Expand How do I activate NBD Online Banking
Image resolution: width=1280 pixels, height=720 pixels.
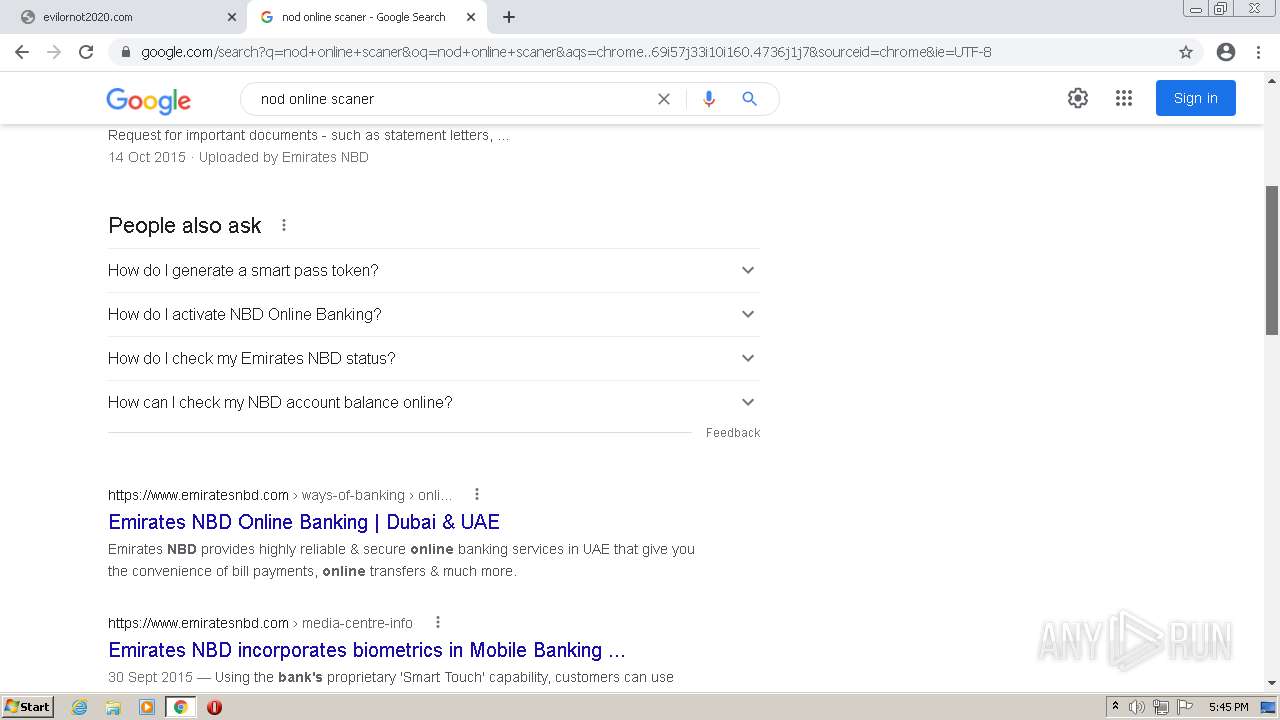click(434, 314)
